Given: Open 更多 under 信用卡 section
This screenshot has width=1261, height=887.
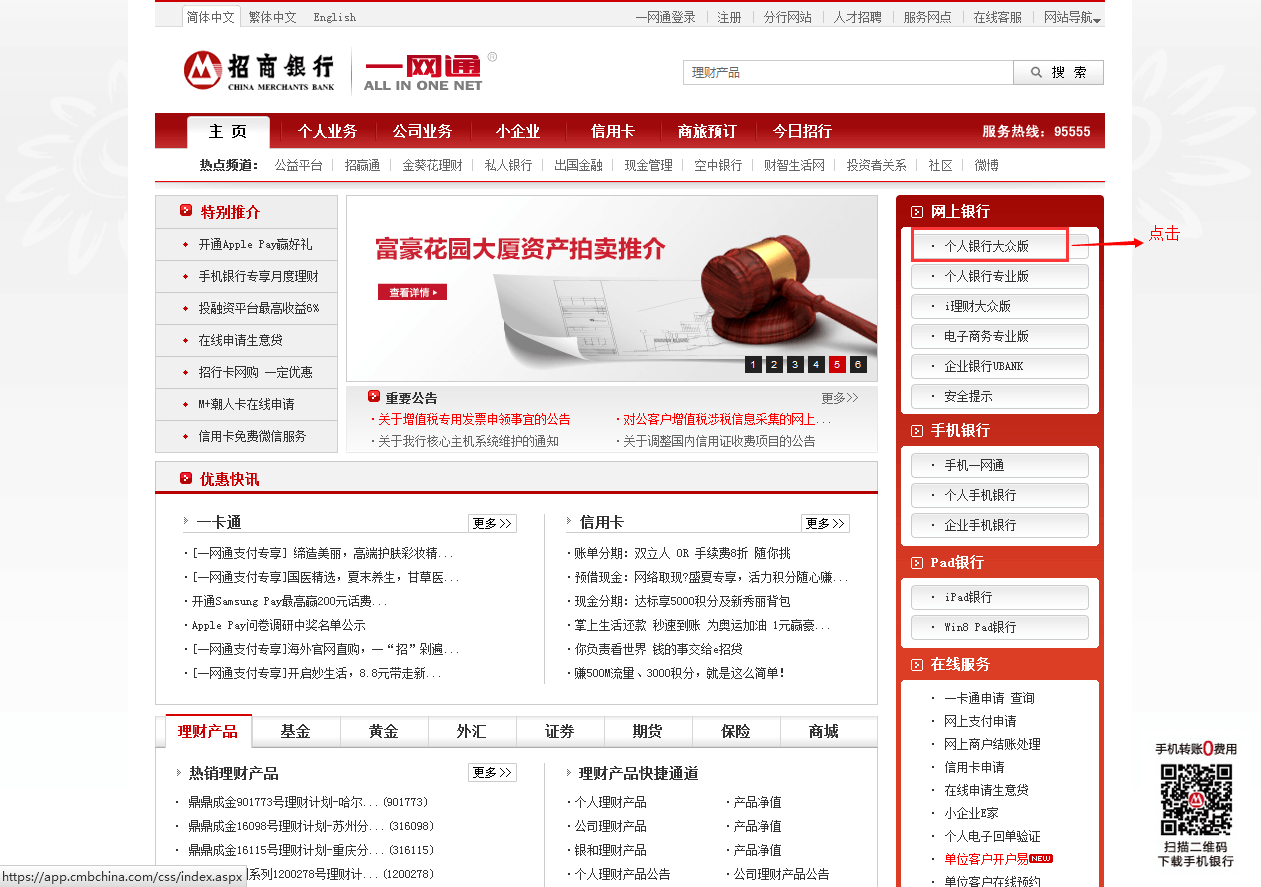Looking at the screenshot, I should [825, 523].
